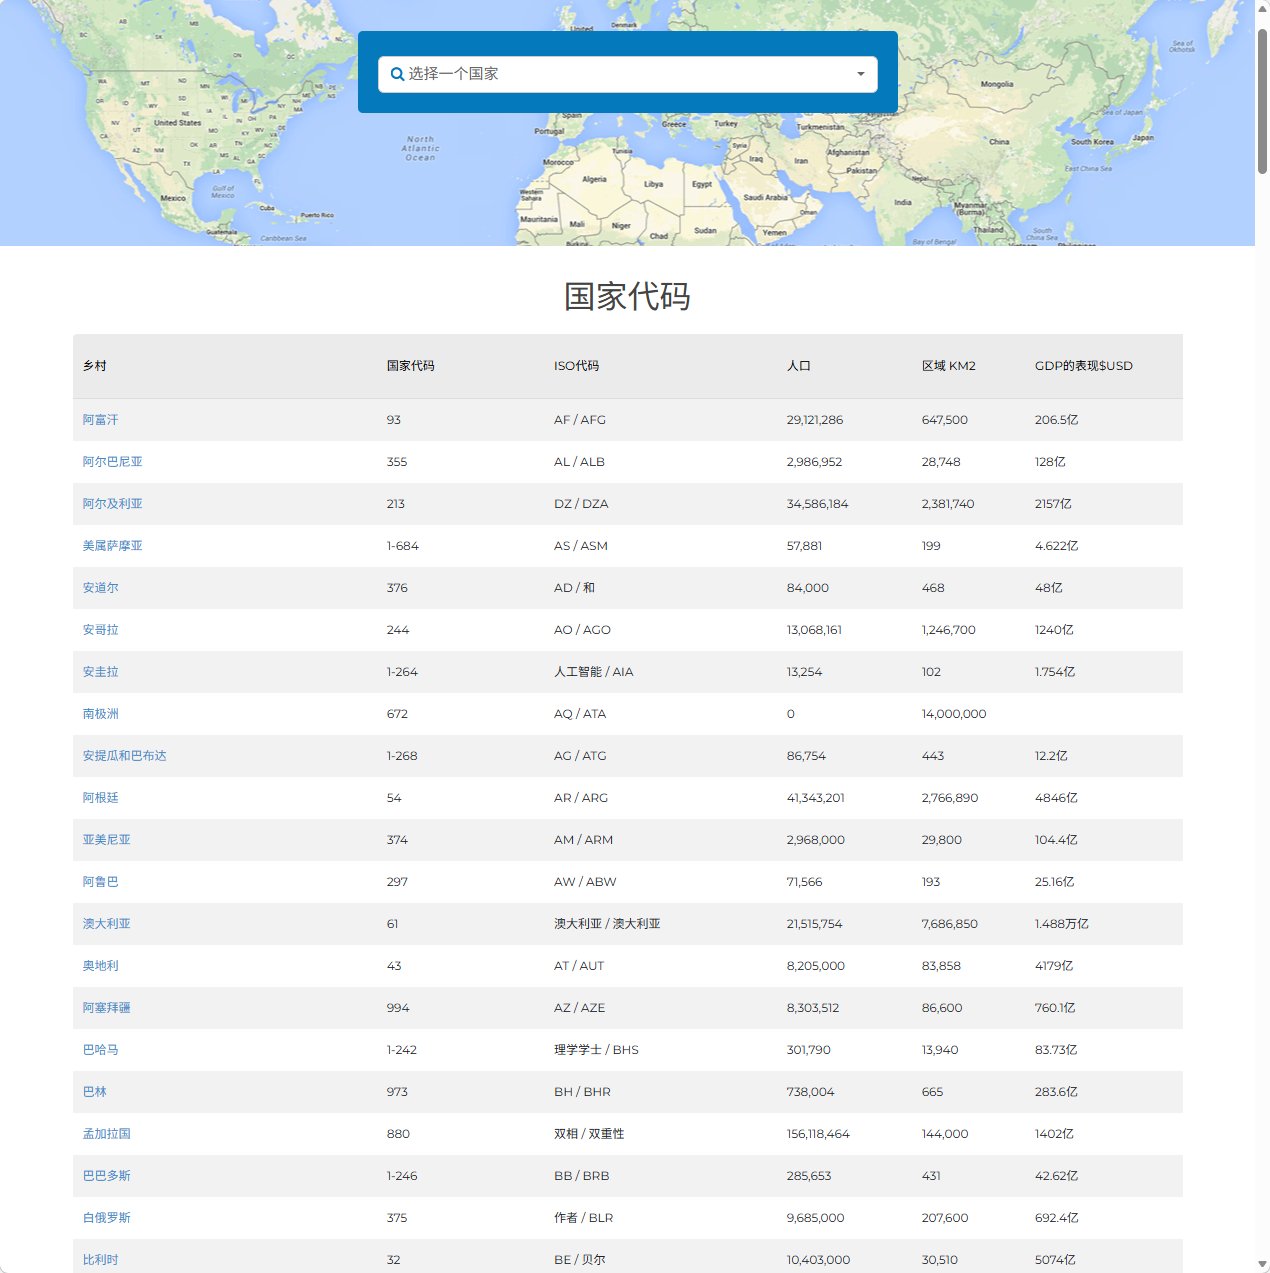The width and height of the screenshot is (1270, 1273).
Task: Open the 阿富汗 country page
Action: [x=100, y=420]
